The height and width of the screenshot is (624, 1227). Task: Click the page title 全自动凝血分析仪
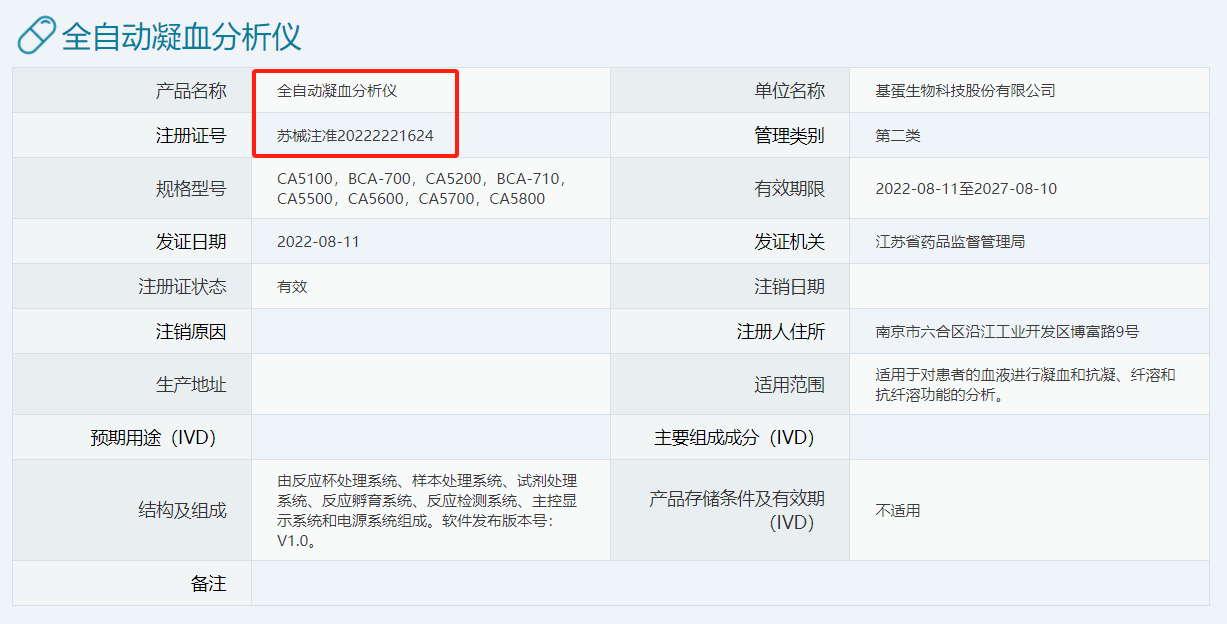coord(181,36)
